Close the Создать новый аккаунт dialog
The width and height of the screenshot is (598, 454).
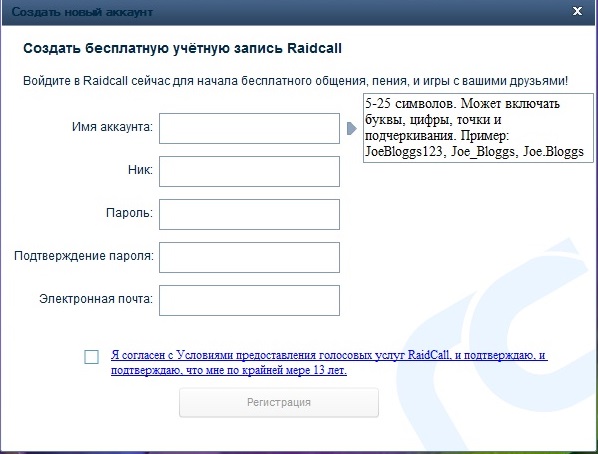pos(577,11)
